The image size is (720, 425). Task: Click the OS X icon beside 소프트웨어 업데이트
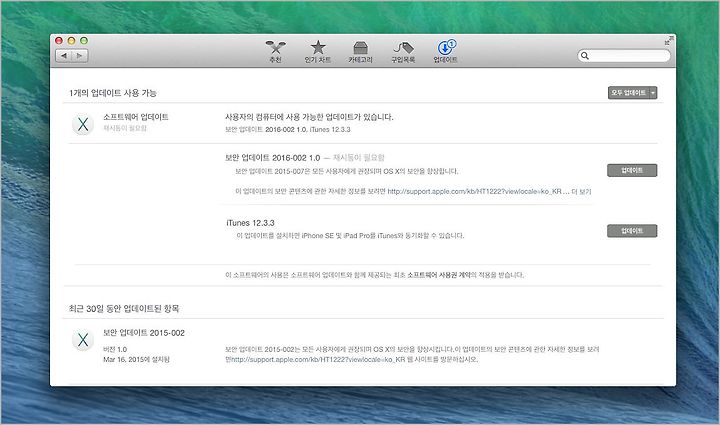pos(83,124)
